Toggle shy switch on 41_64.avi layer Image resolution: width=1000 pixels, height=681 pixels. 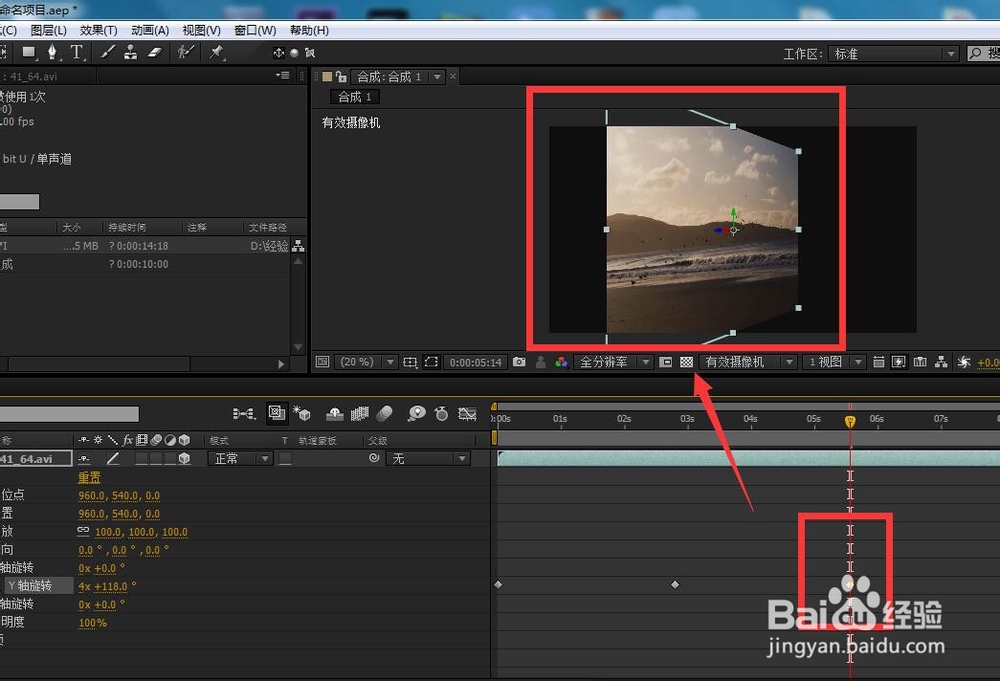tap(84, 458)
